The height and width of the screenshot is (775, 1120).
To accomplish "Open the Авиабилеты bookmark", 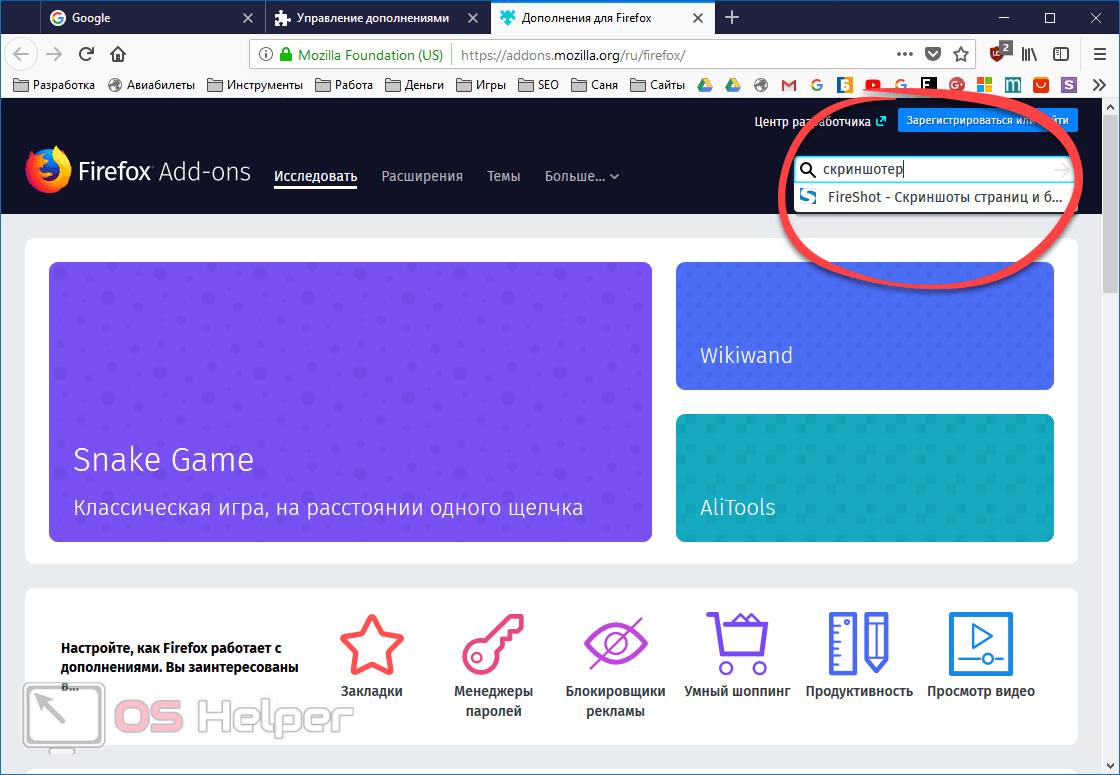I will (151, 85).
